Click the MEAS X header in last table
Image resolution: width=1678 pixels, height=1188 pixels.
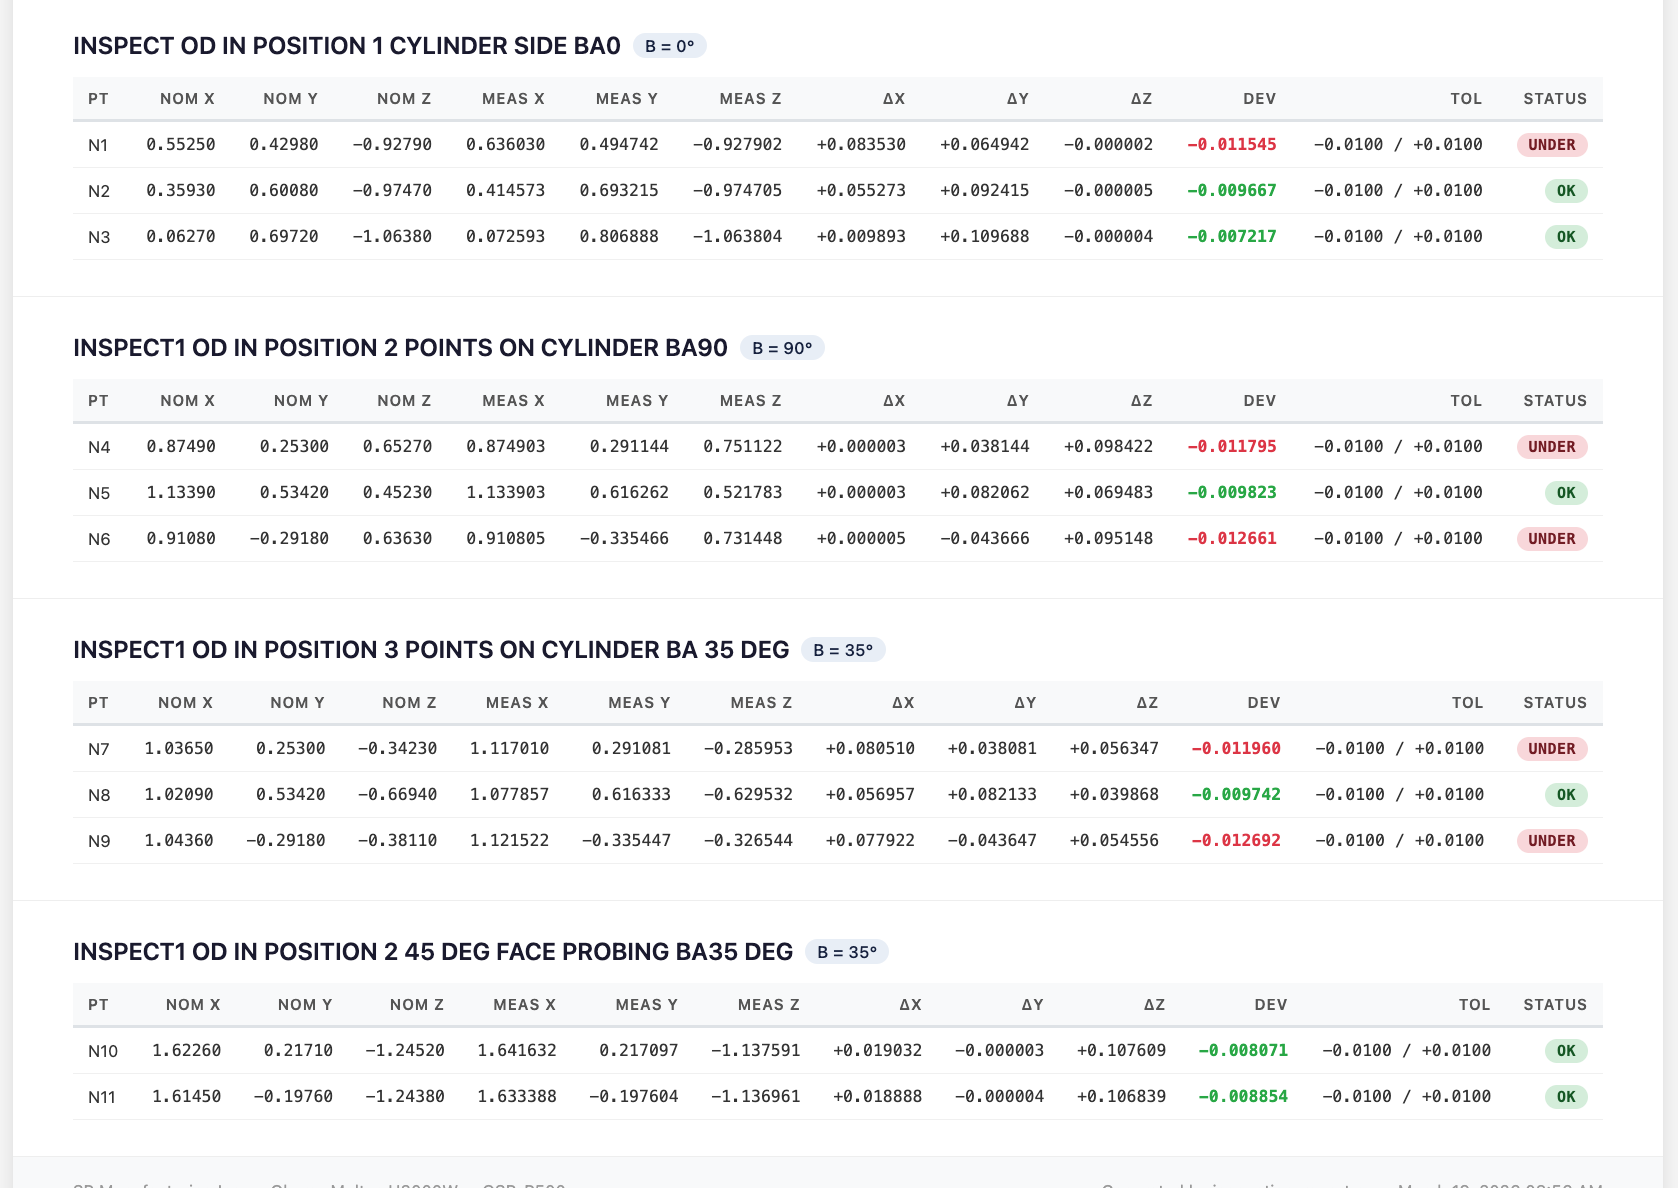coord(524,1005)
